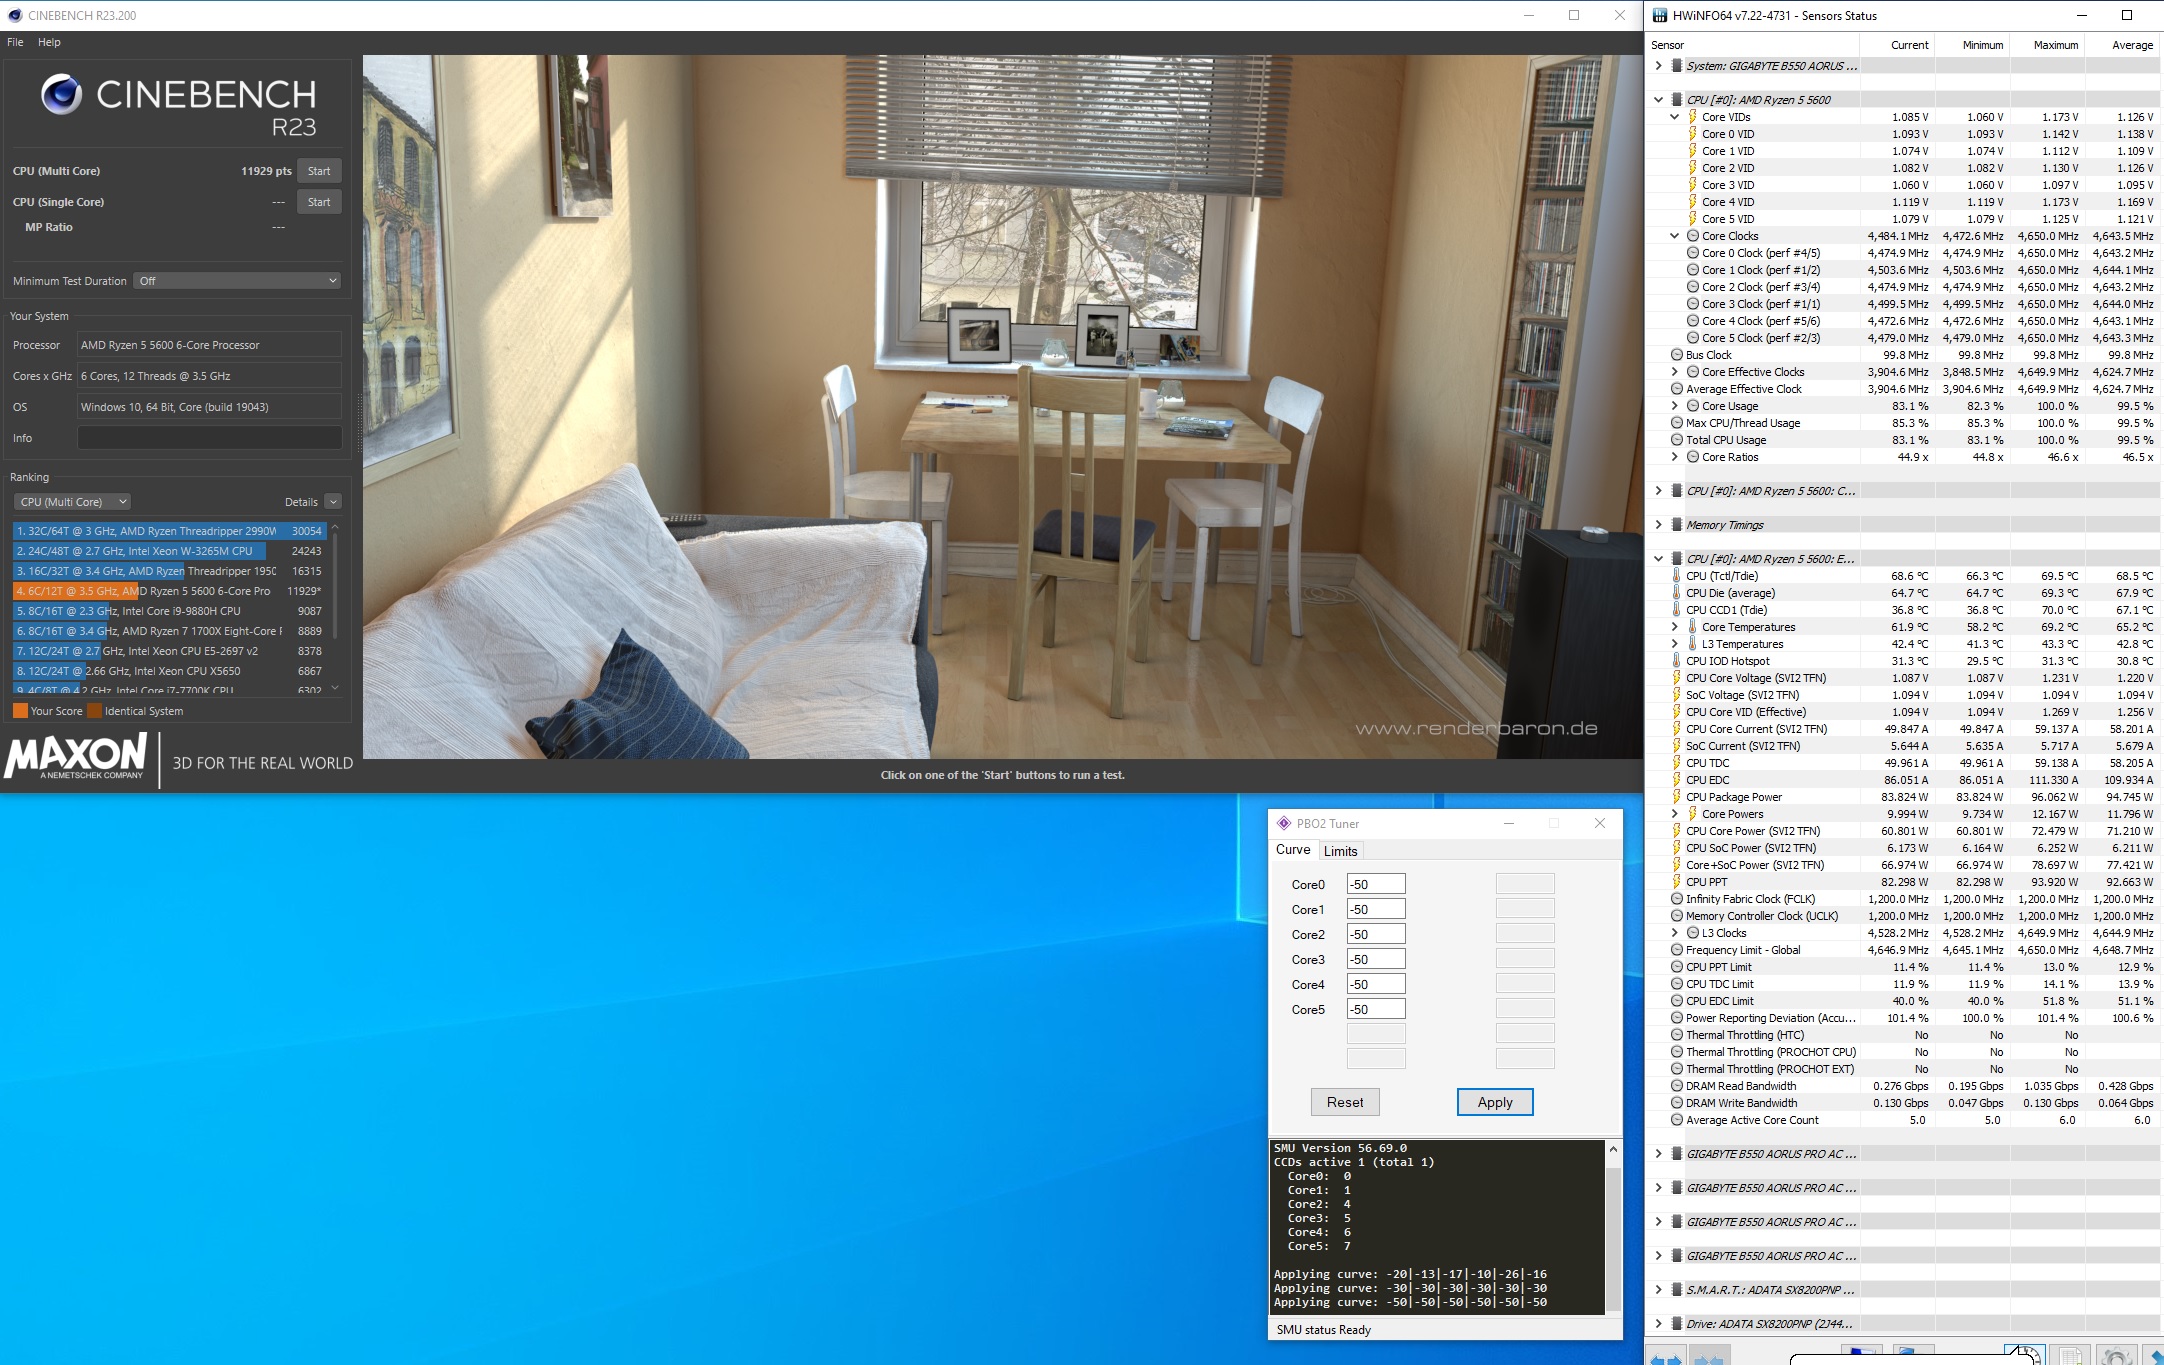Click the orange Your Score color swatch

coord(20,711)
